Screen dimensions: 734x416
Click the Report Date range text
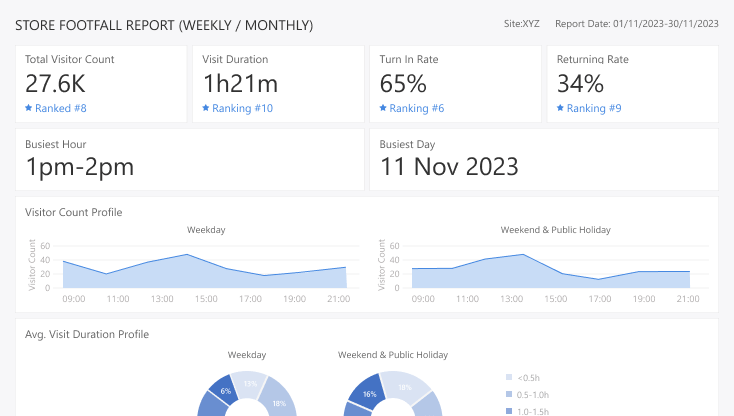point(637,24)
